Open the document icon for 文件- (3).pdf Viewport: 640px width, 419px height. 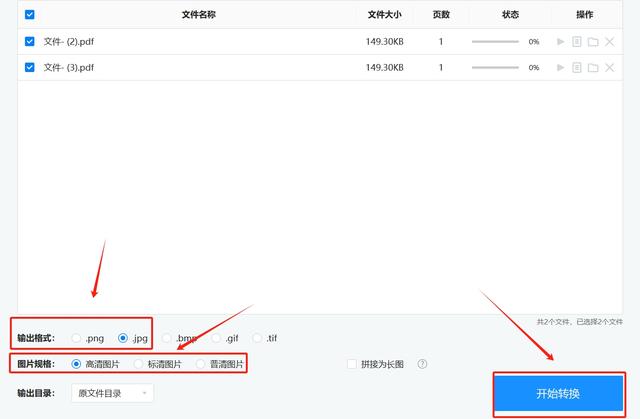(x=577, y=67)
